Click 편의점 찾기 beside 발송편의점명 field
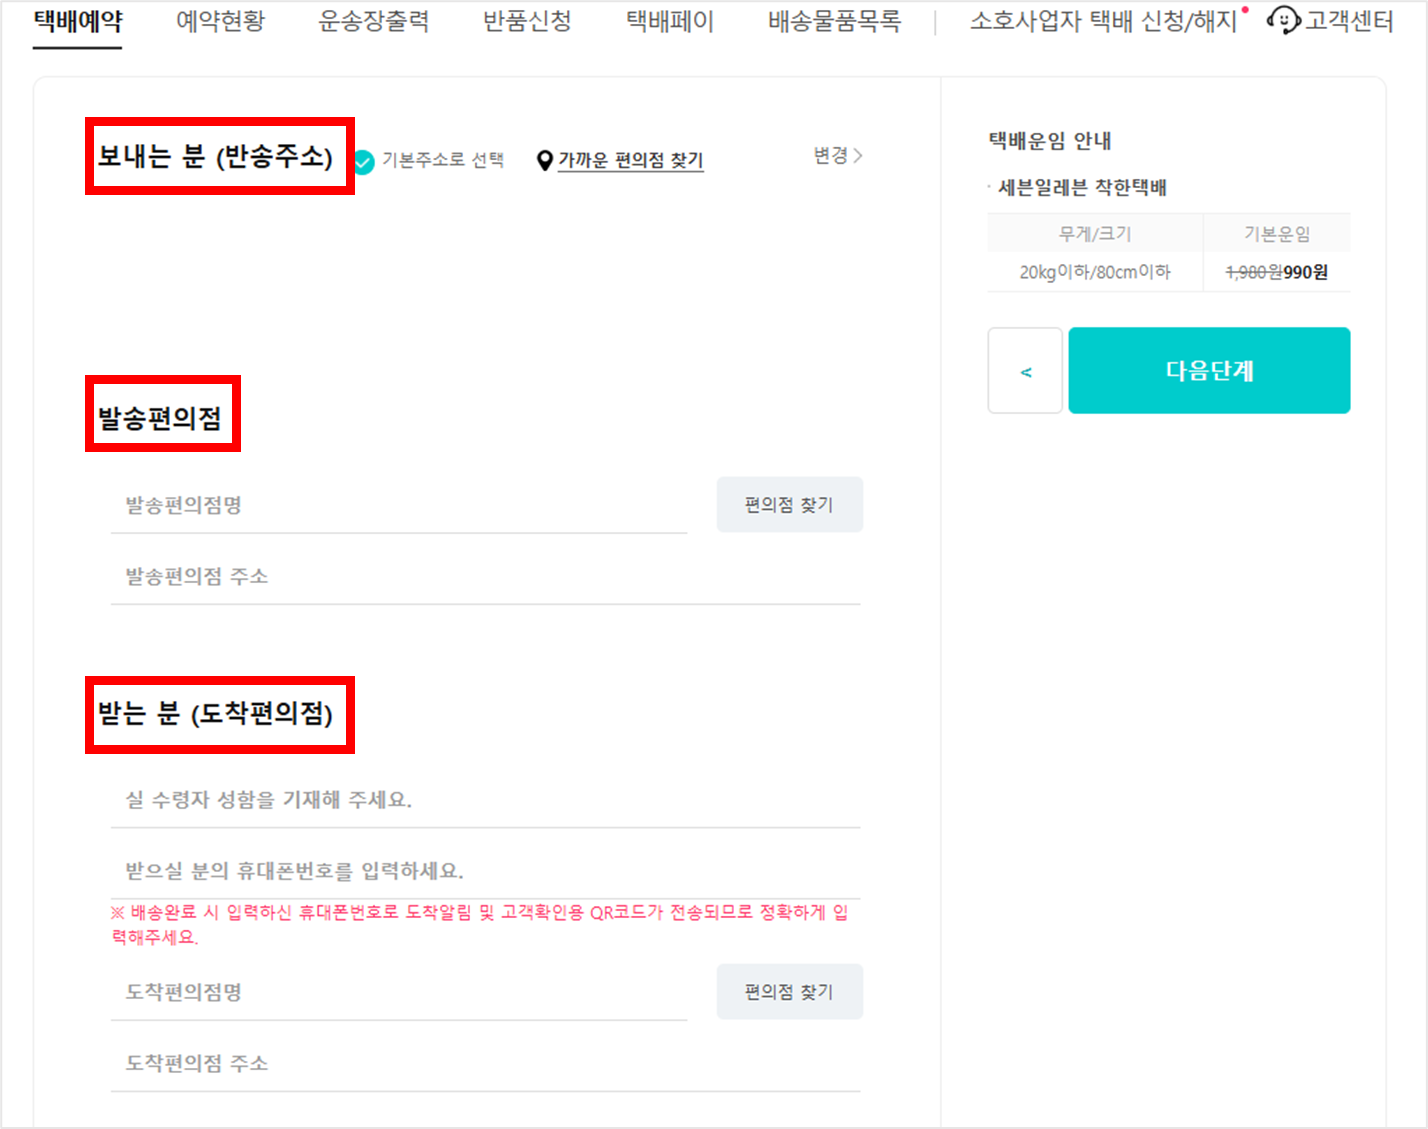 (789, 504)
